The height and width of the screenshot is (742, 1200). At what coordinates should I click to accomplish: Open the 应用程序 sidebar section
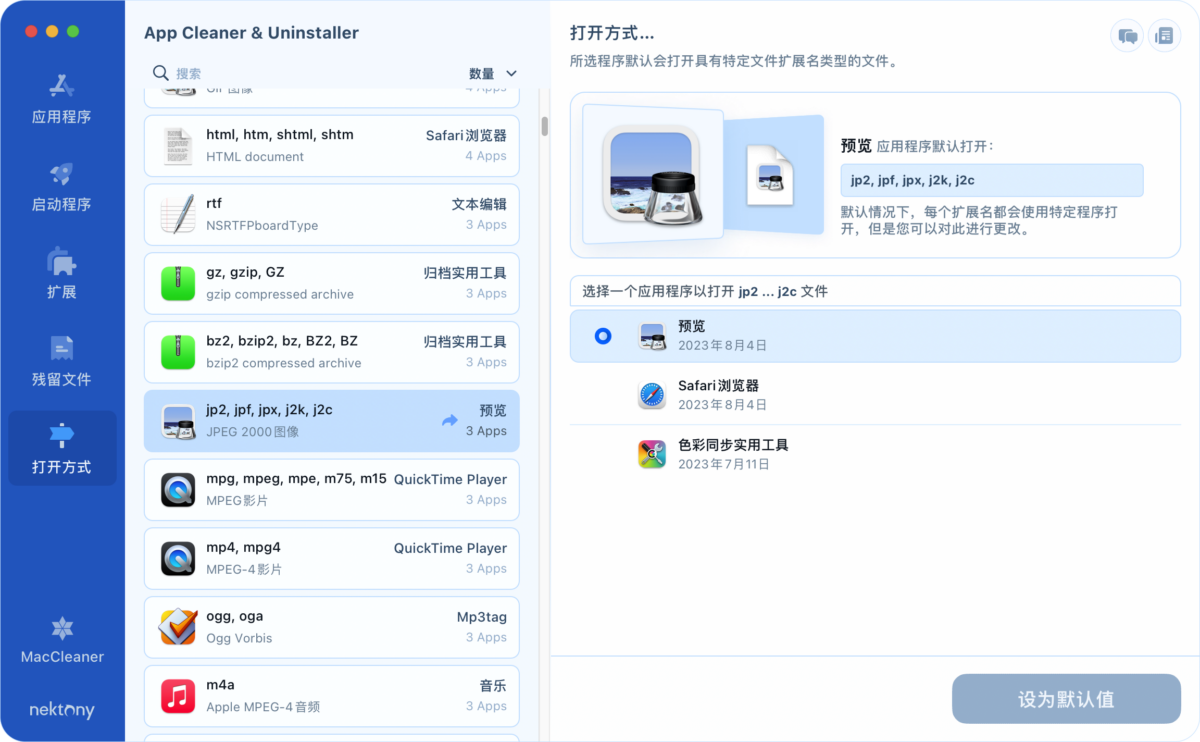tap(62, 98)
